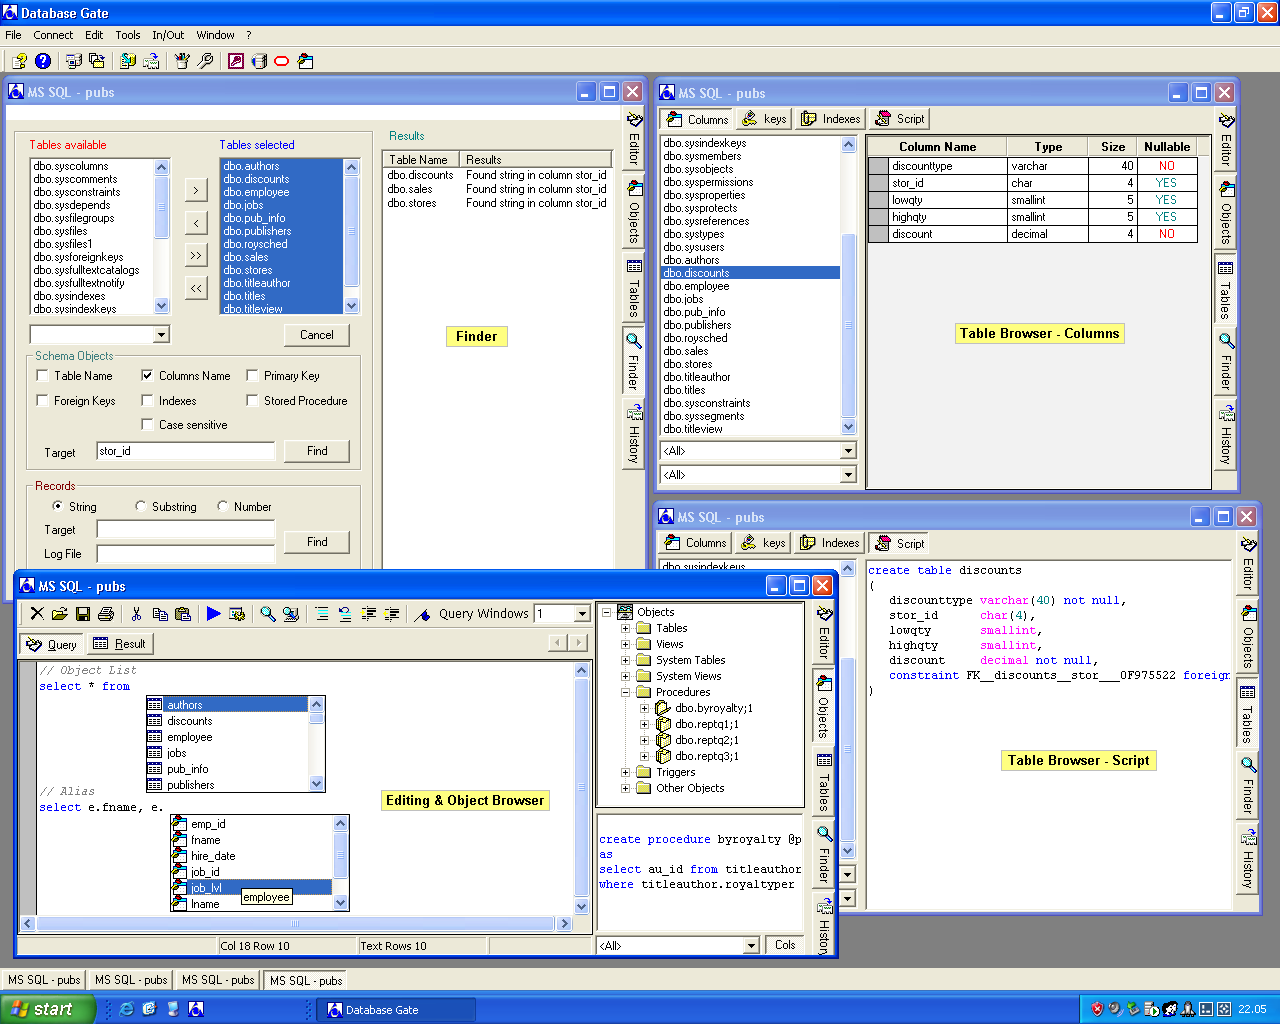
Task: Run the query with the blue play icon
Action: pos(213,614)
